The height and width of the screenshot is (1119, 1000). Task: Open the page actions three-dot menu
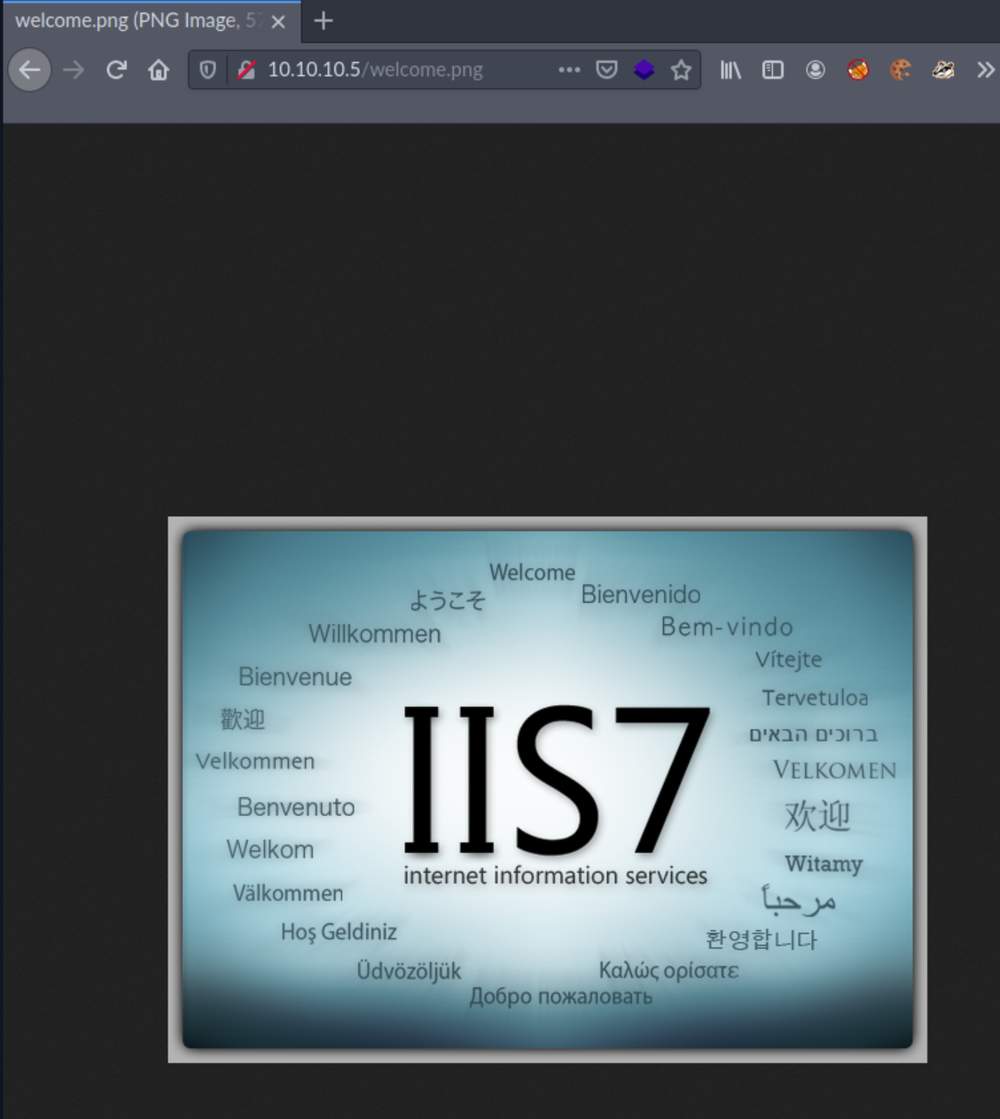[x=569, y=70]
